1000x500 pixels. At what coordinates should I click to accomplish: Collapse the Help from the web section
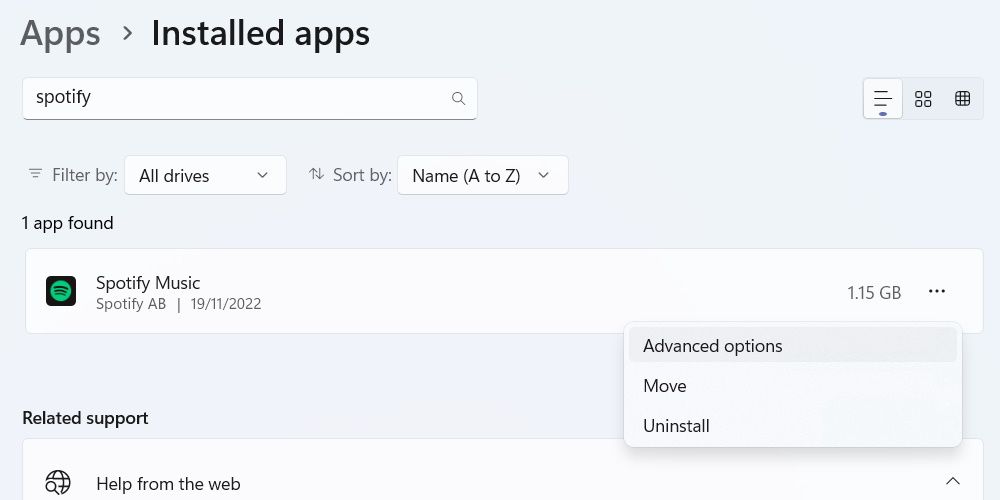click(952, 482)
